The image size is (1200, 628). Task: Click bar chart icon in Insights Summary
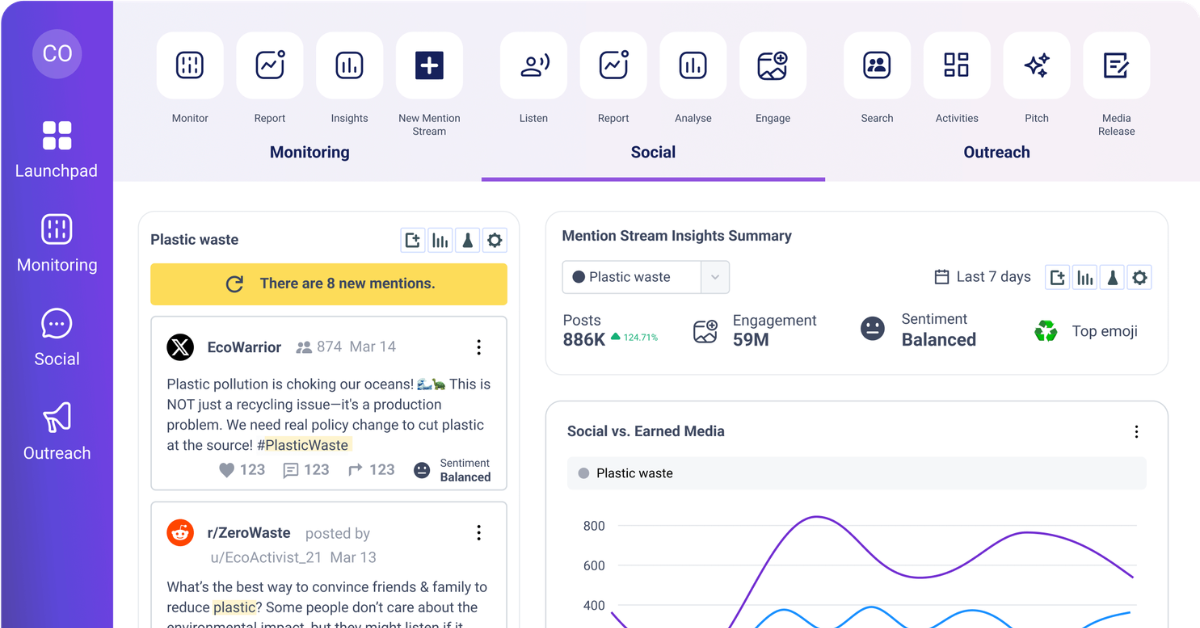pos(1085,277)
